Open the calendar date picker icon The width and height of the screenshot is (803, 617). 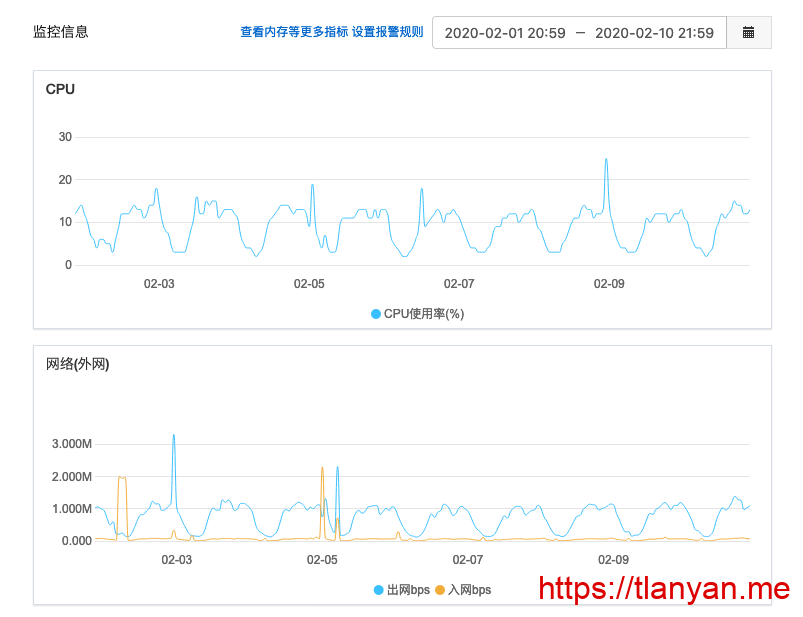pyautogui.click(x=748, y=33)
